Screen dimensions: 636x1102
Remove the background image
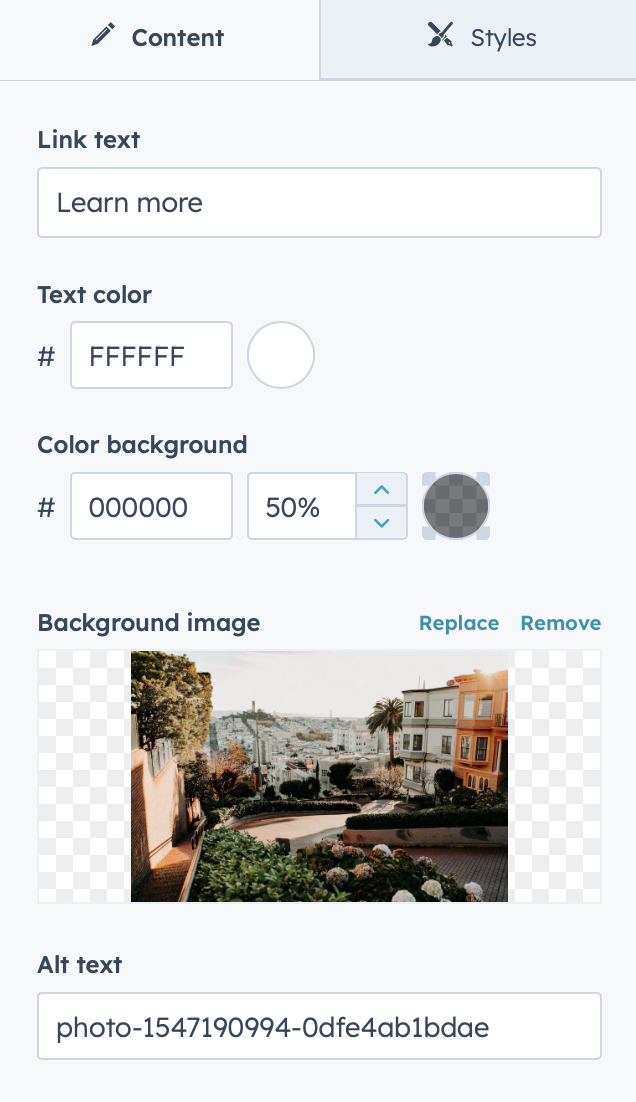click(x=561, y=623)
